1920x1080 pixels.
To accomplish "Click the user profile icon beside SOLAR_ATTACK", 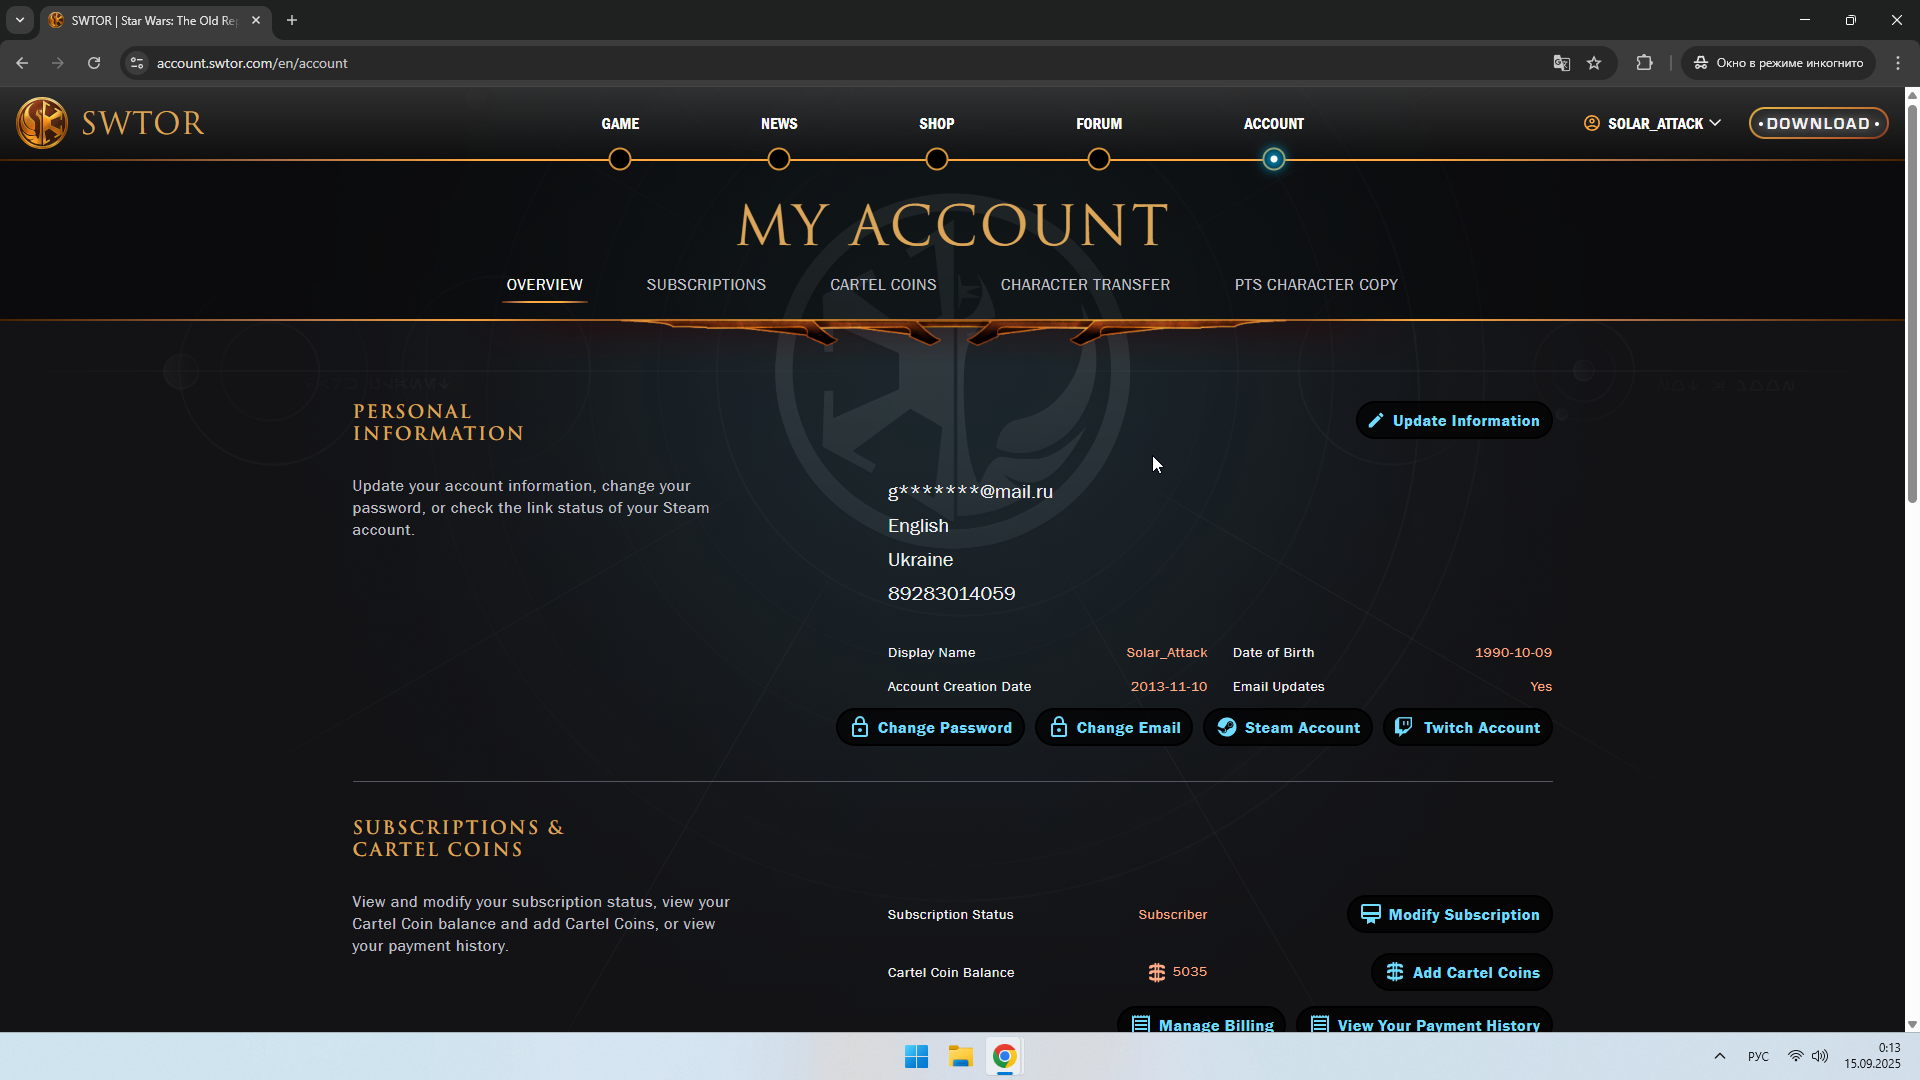I will click(x=1592, y=123).
